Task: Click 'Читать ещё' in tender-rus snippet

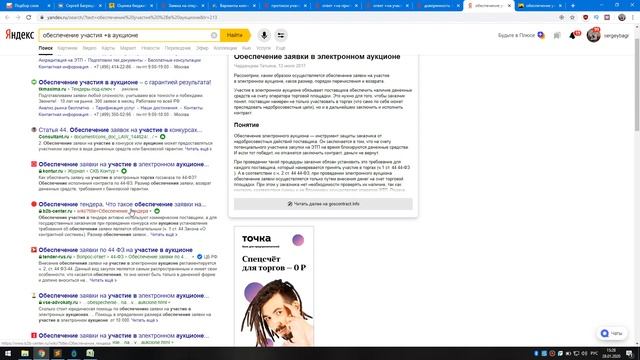Action: point(103,280)
